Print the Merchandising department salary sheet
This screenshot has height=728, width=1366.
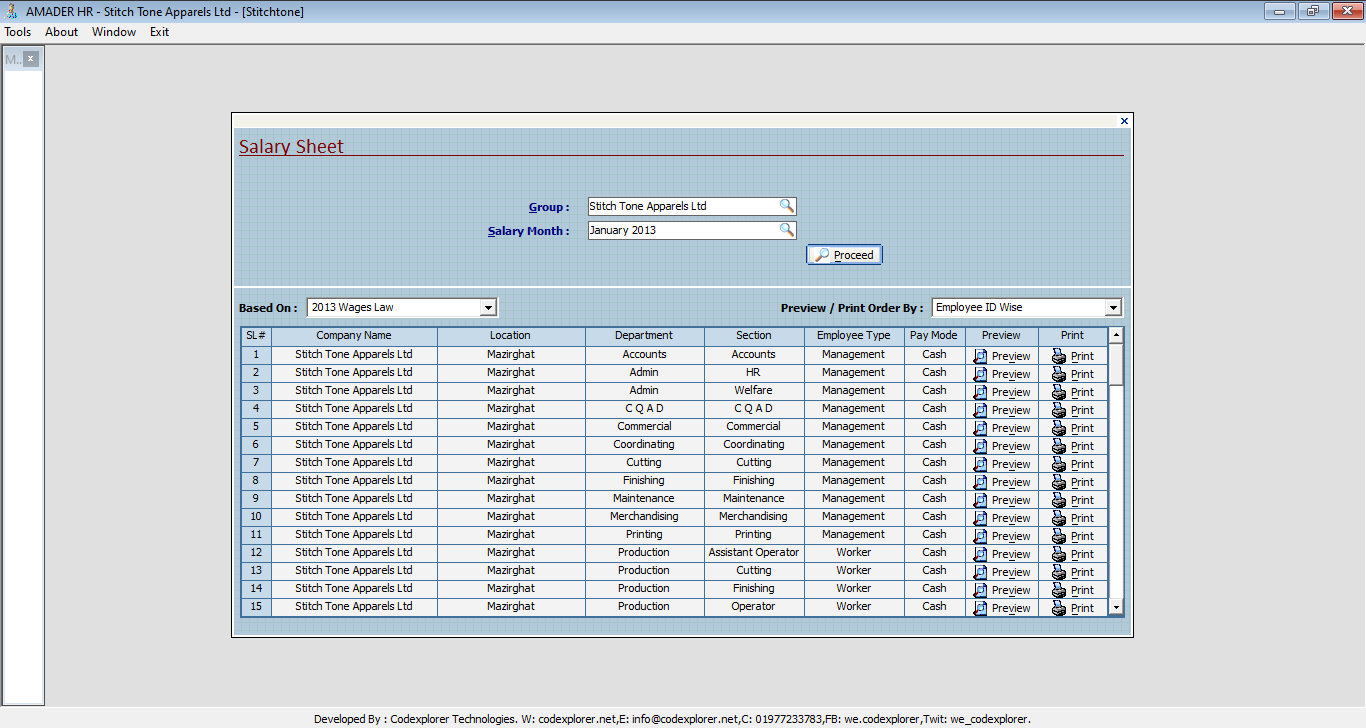click(x=1073, y=518)
